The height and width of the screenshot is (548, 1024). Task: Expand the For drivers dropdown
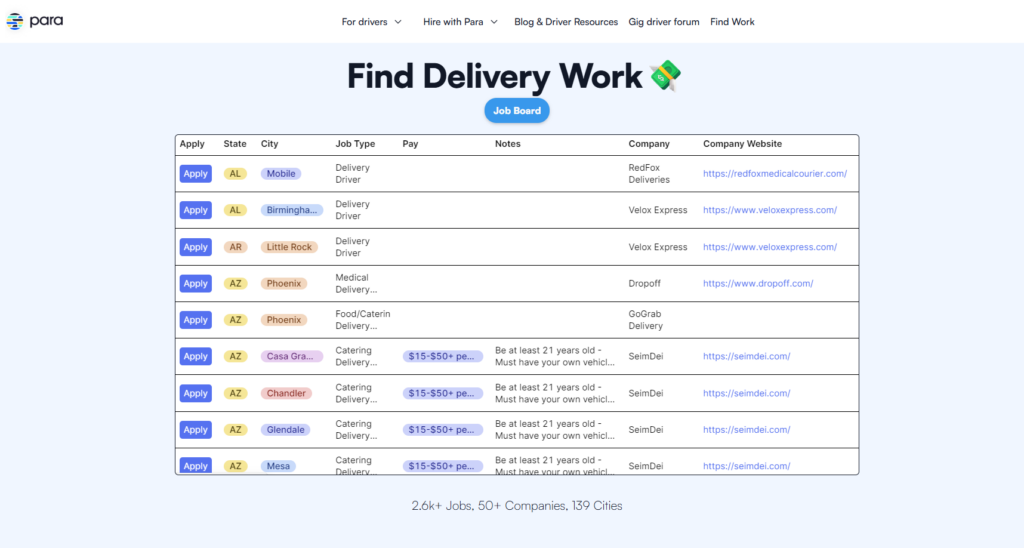[x=372, y=22]
